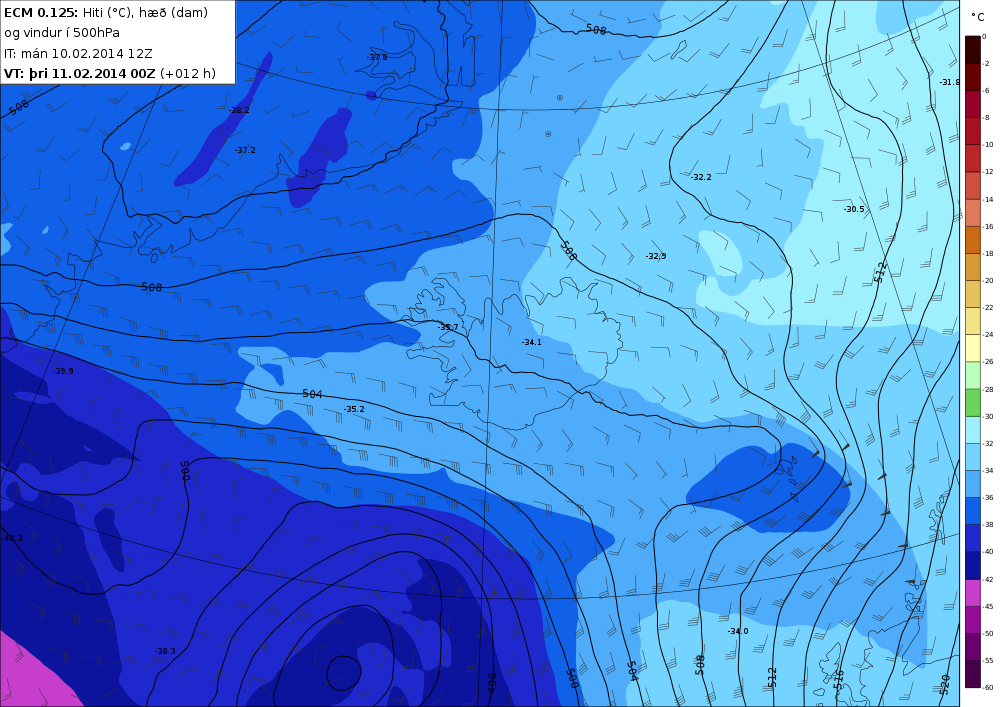Select the -32.9 temperature value
The height and width of the screenshot is (707, 1000).
[x=656, y=256]
